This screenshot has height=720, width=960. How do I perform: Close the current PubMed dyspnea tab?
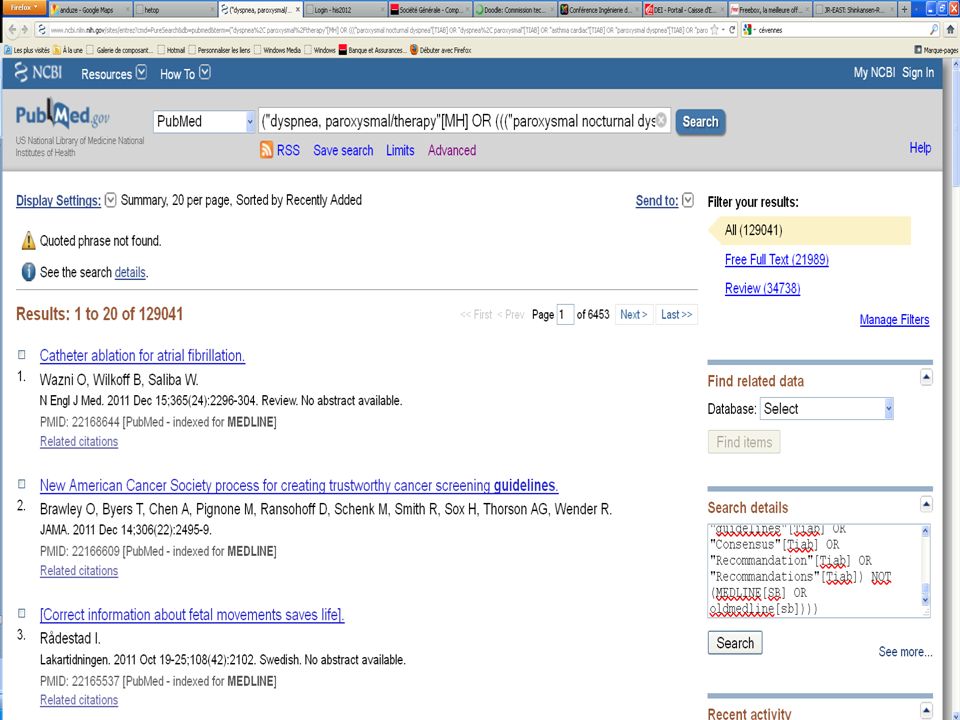(x=298, y=10)
